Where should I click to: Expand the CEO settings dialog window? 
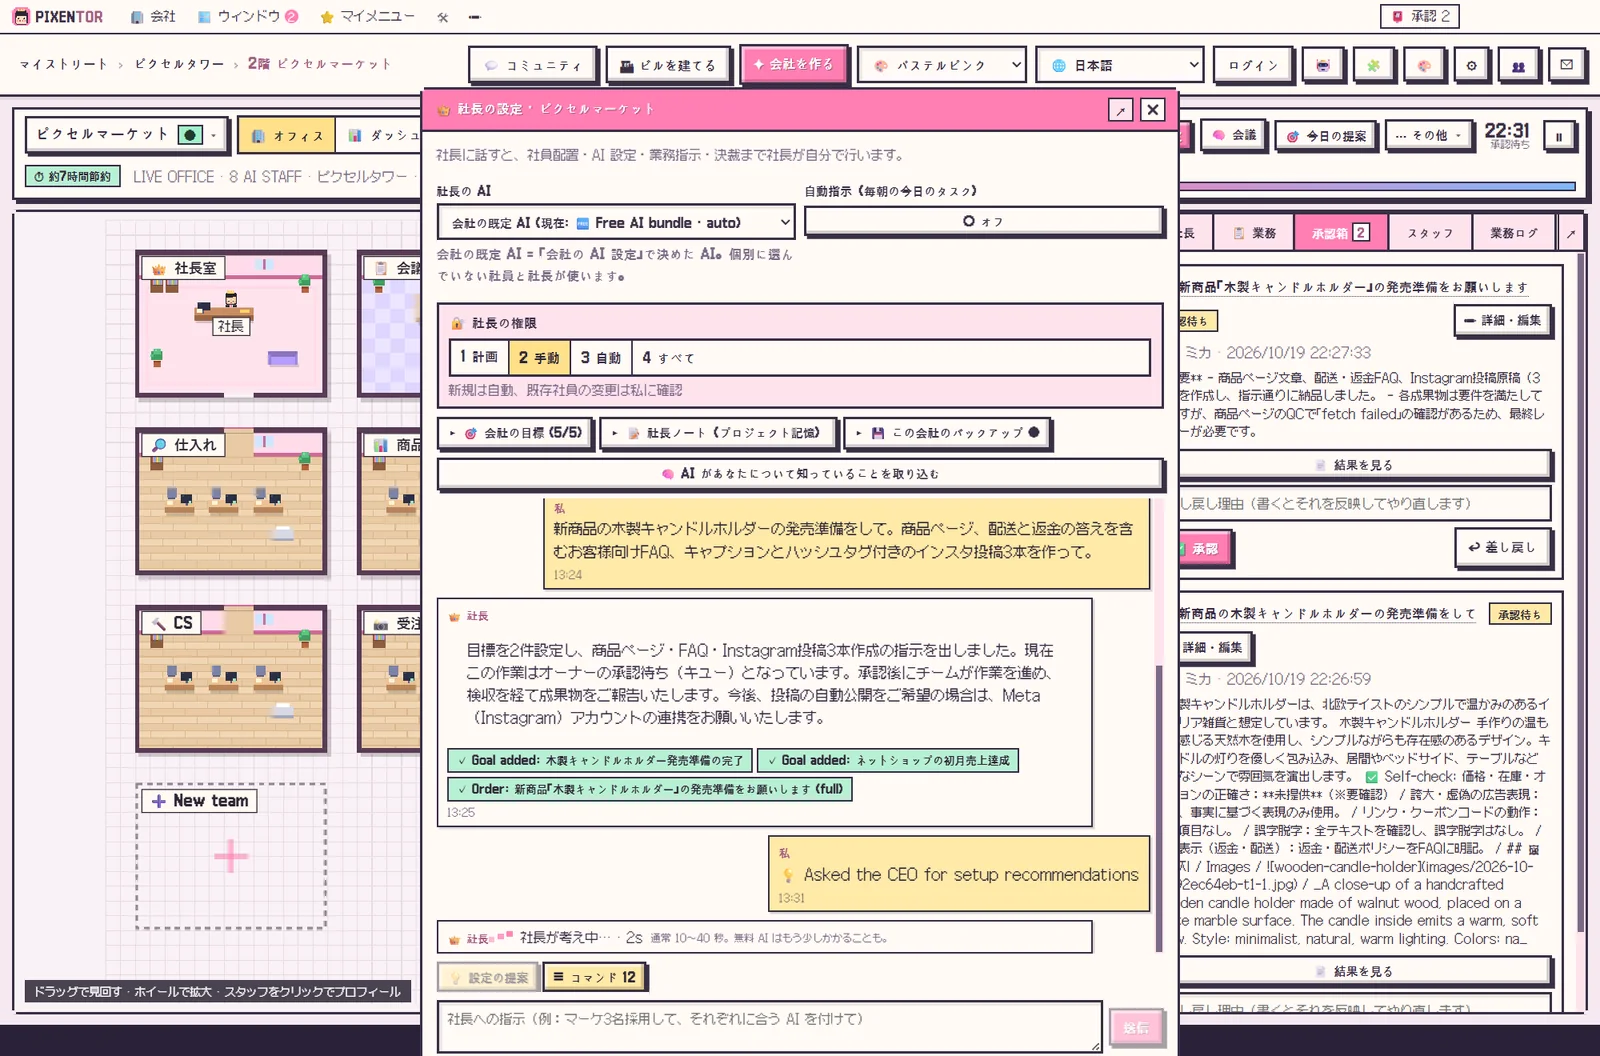[x=1120, y=110]
